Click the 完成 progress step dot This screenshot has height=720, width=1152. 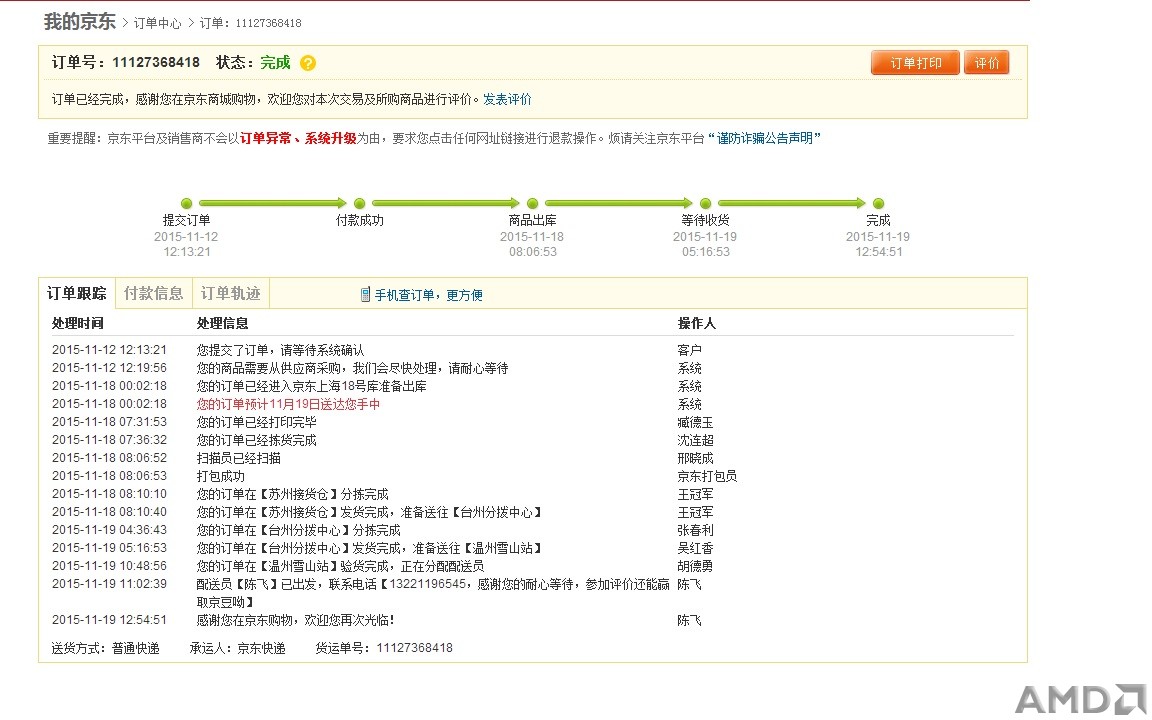[x=878, y=204]
